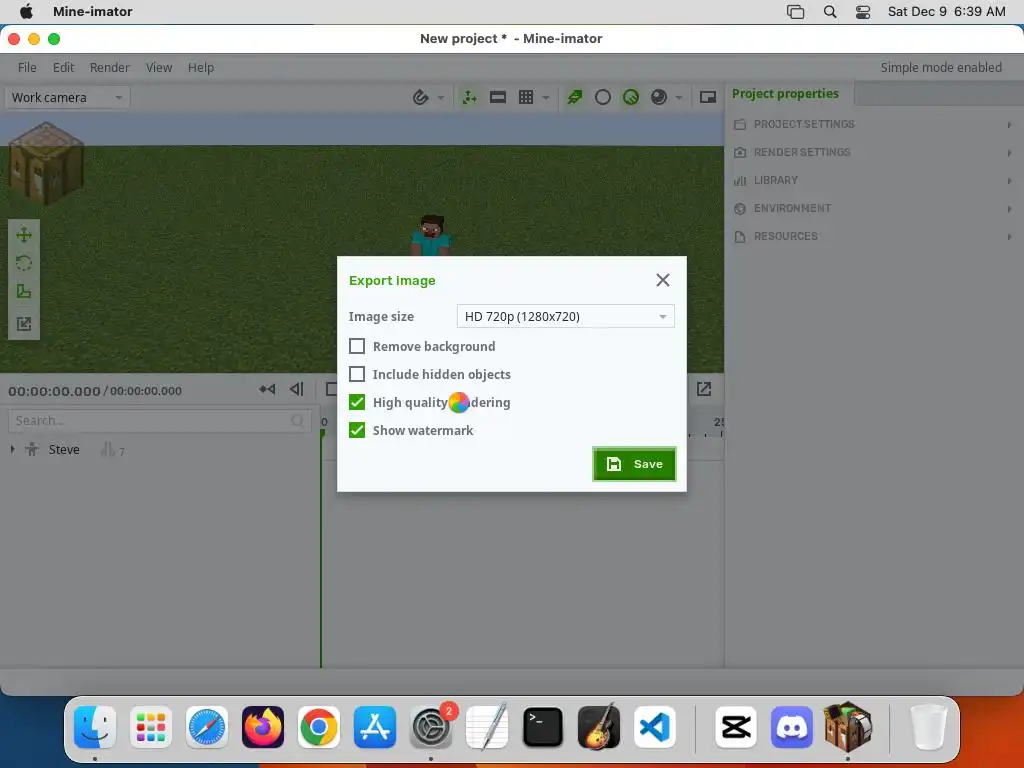Screen dimensions: 1024x768
Task: Select the rotate tool icon
Action: tap(24, 263)
